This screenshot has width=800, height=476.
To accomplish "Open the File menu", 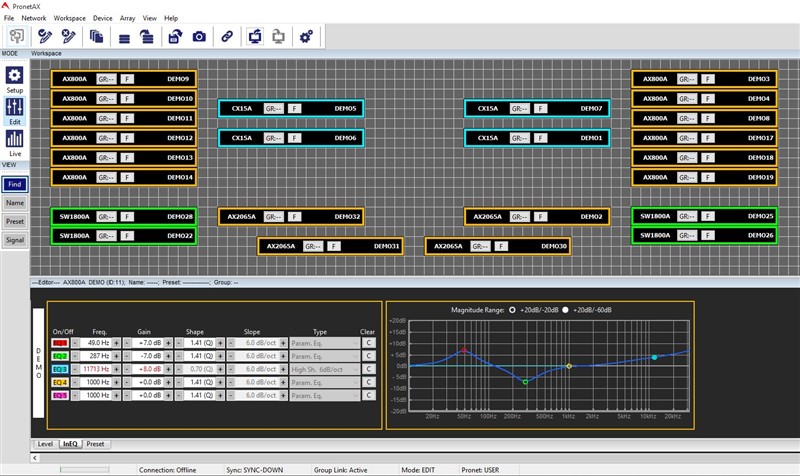I will 9,18.
